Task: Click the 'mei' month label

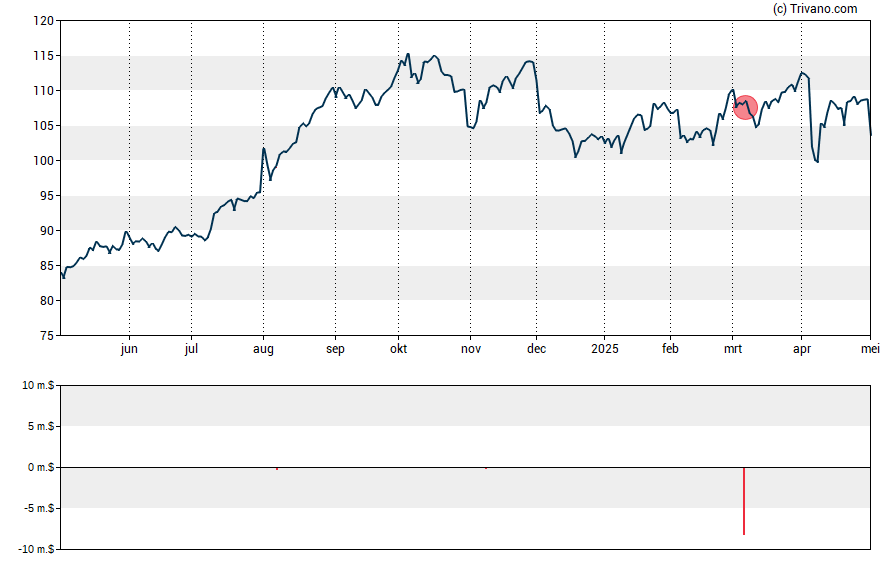Action: (870, 349)
